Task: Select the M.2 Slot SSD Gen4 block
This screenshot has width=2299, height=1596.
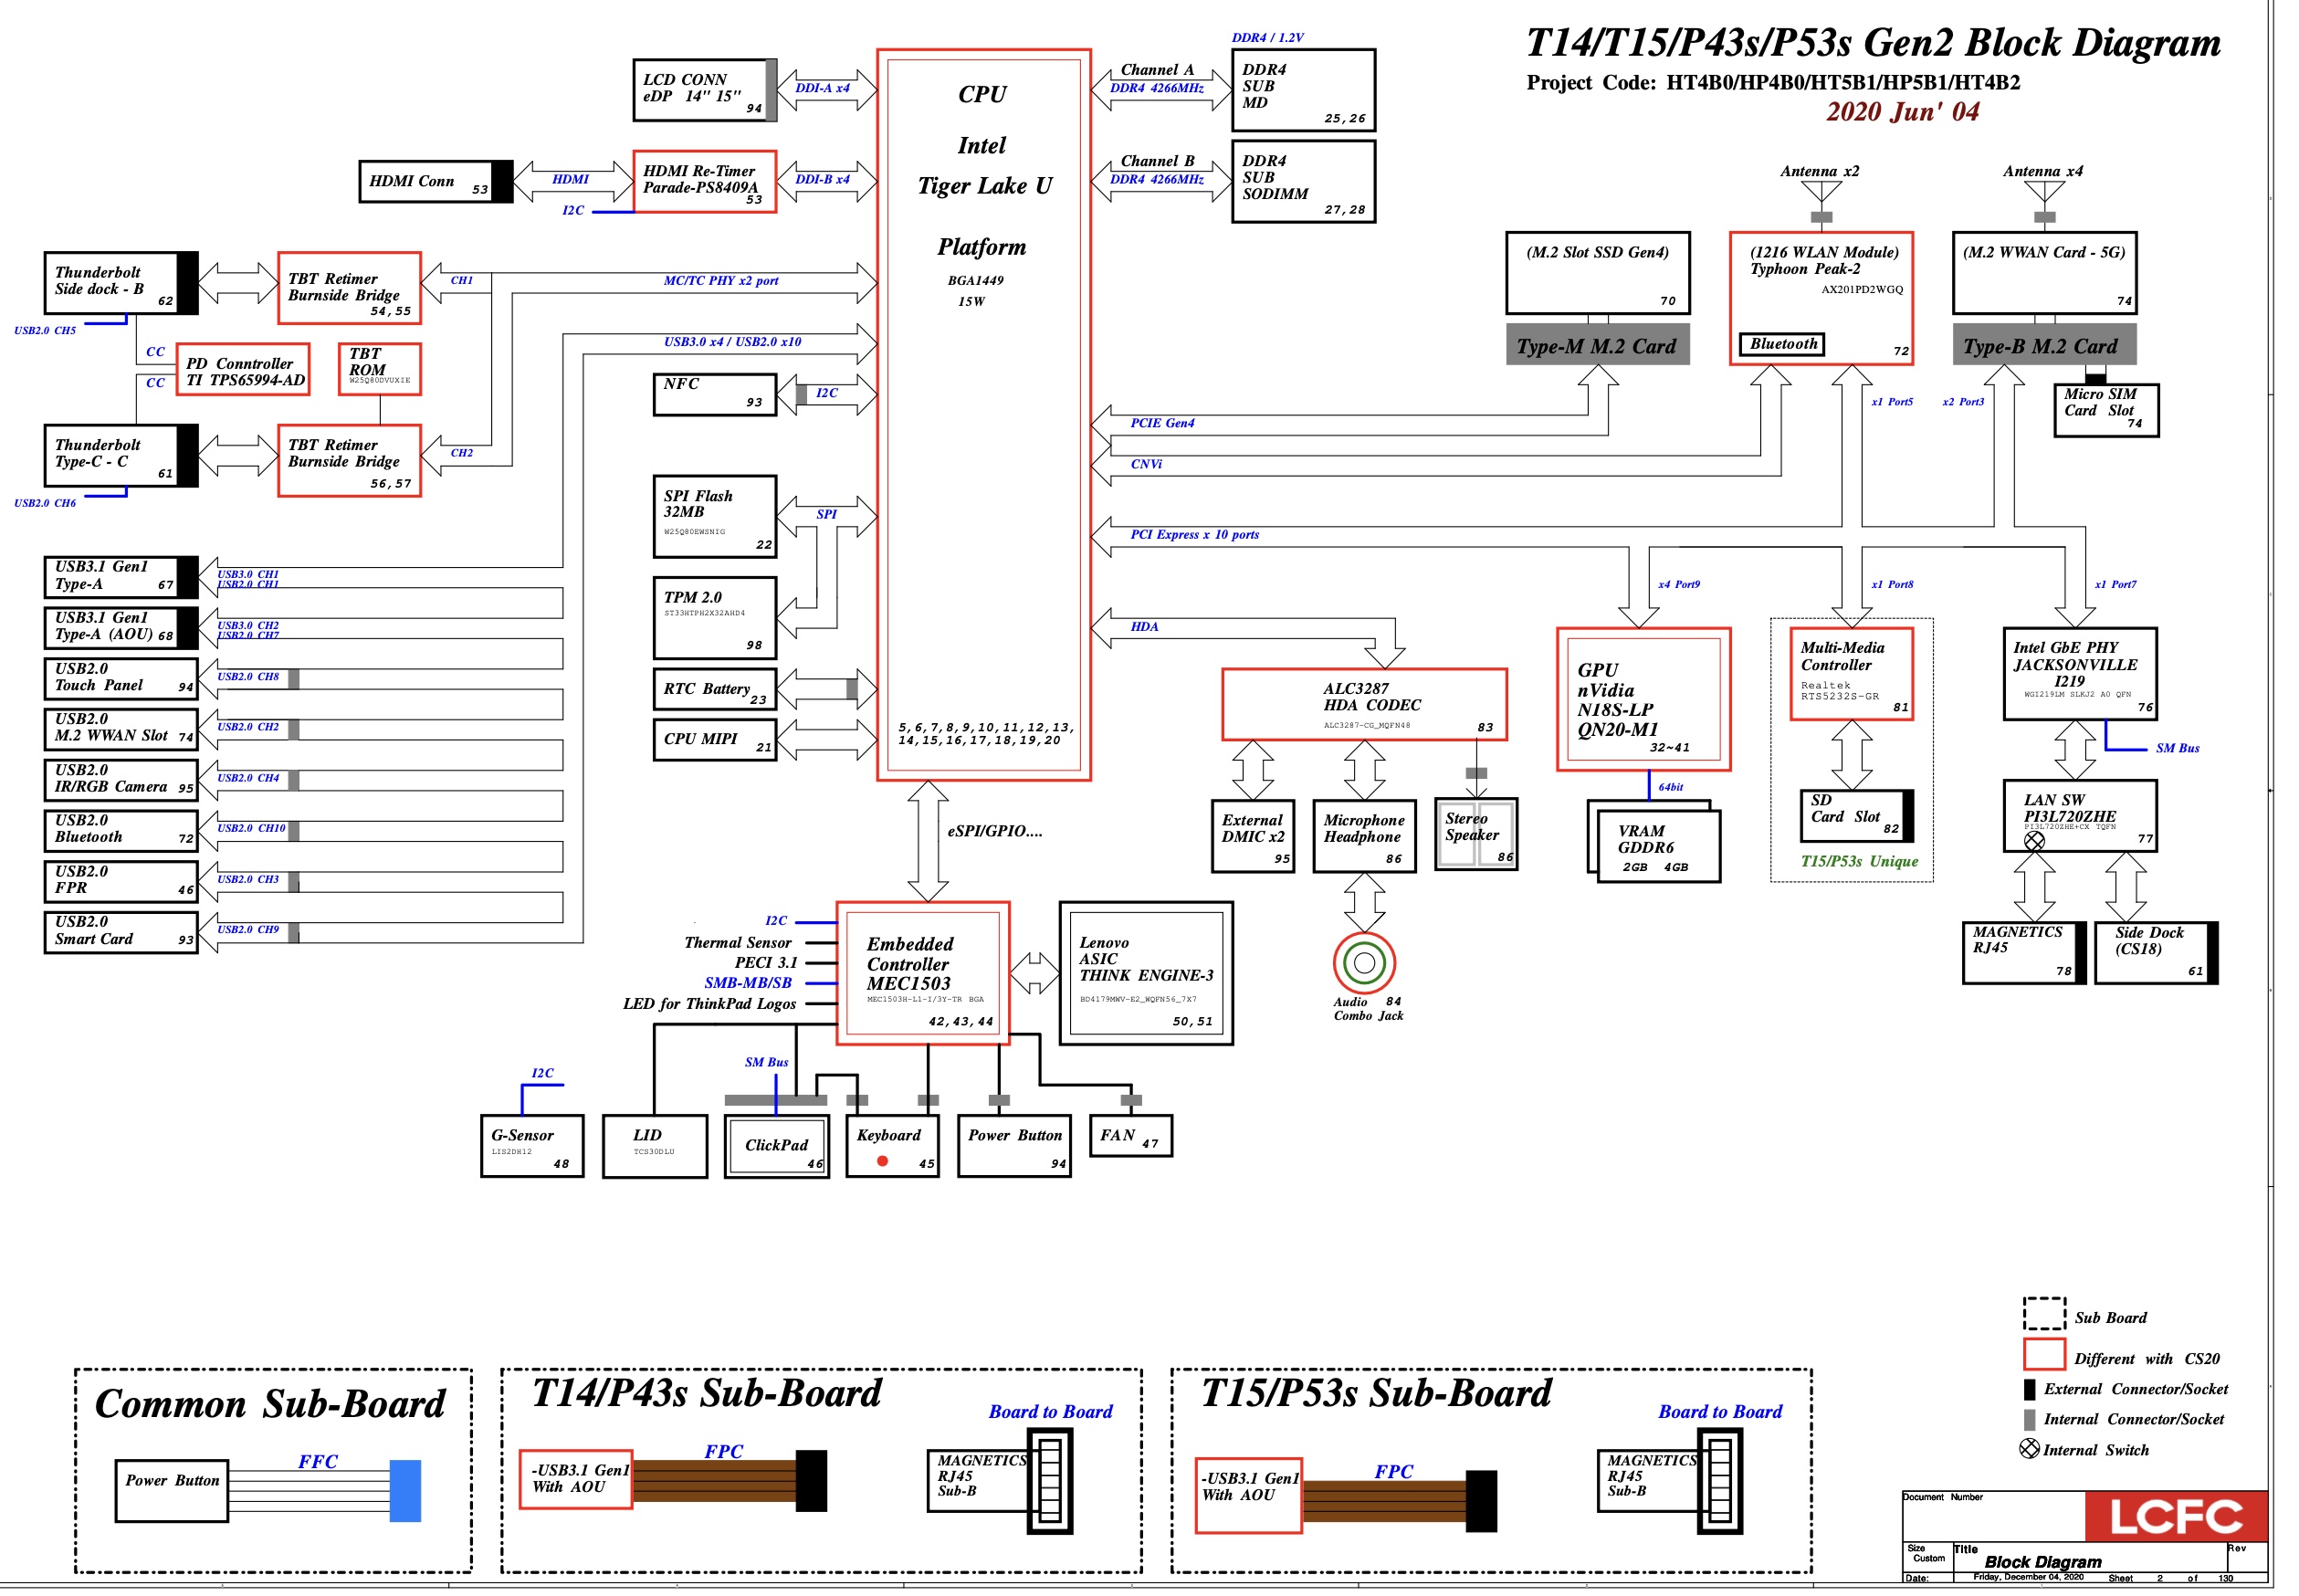Action: tap(1598, 273)
